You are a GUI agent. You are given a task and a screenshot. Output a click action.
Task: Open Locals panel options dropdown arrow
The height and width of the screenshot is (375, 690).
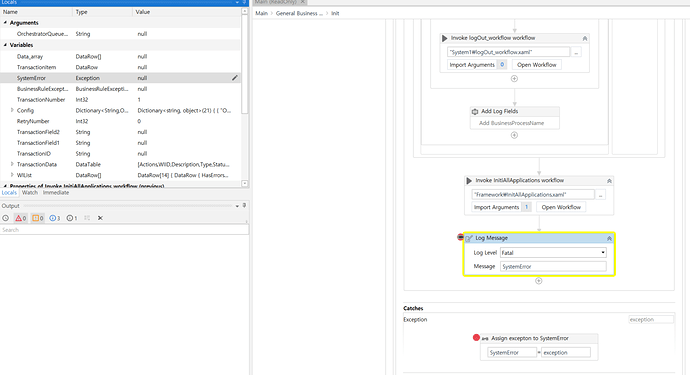[237, 2]
